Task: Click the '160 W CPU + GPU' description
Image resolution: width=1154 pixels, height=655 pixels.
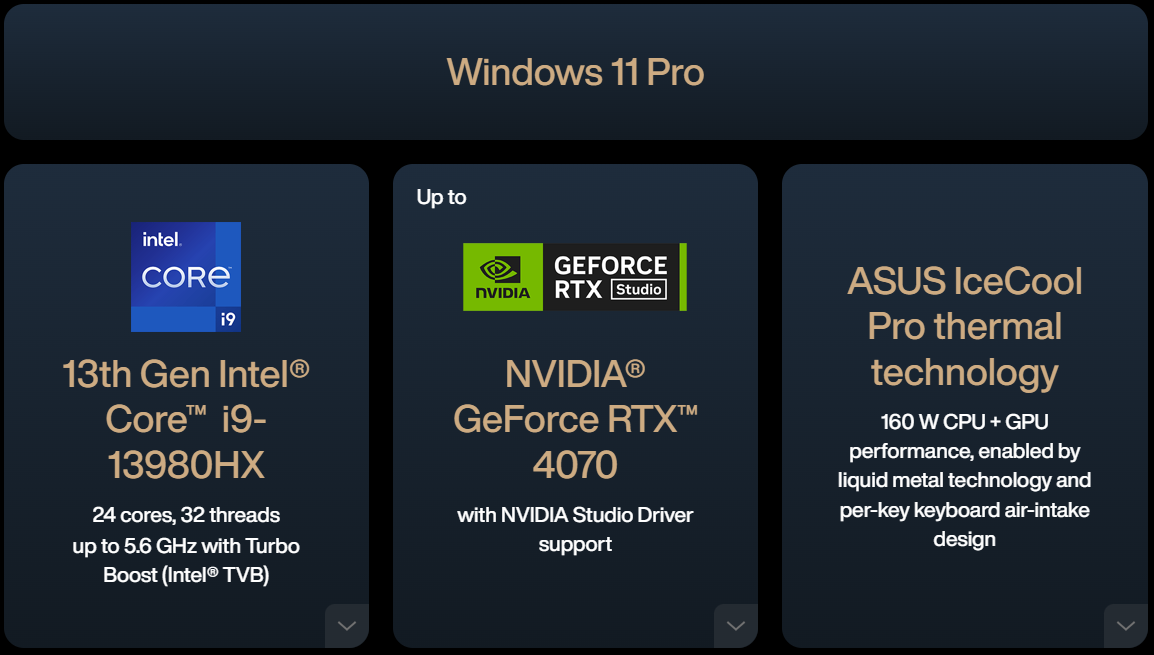Action: (x=964, y=422)
